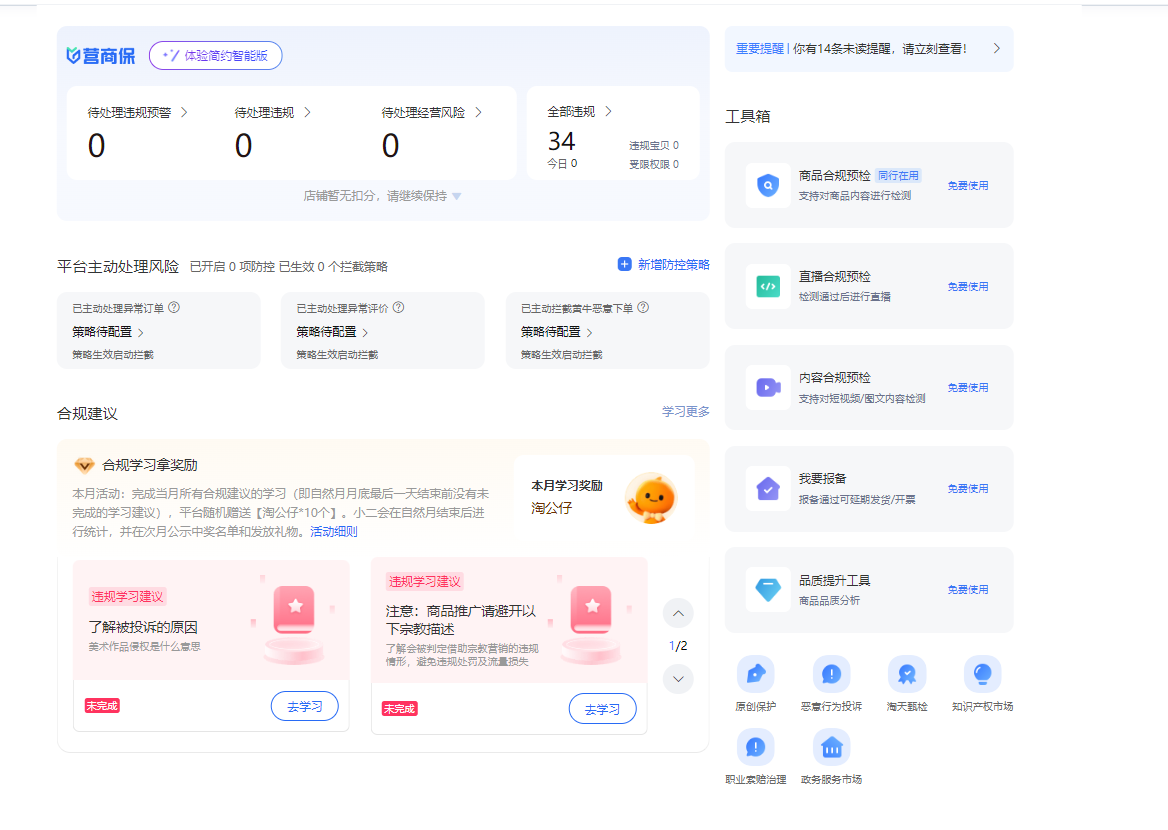This screenshot has height=830, width=1168.
Task: Click the 商品合规预检 shield icon
Action: (x=767, y=185)
